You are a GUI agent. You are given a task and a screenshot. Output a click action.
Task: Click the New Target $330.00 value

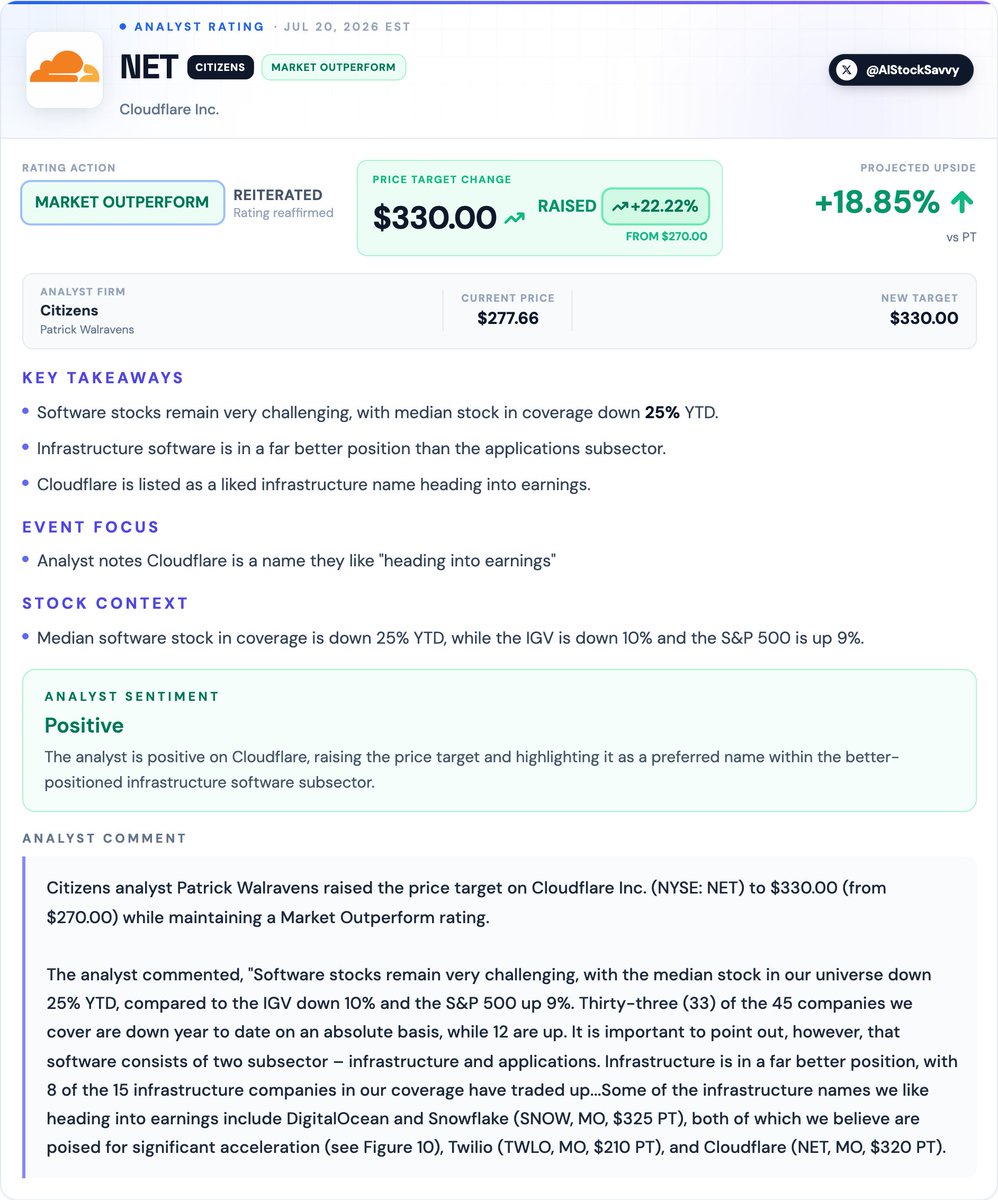point(924,319)
